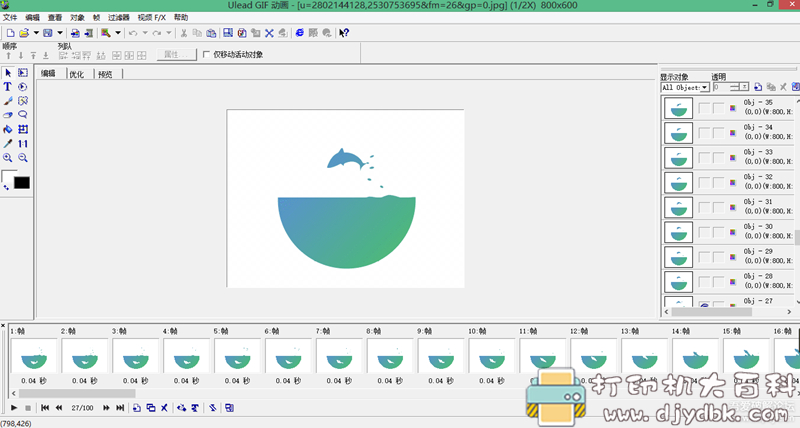Click the context help arrow icon
800x428 pixels.
click(x=344, y=33)
